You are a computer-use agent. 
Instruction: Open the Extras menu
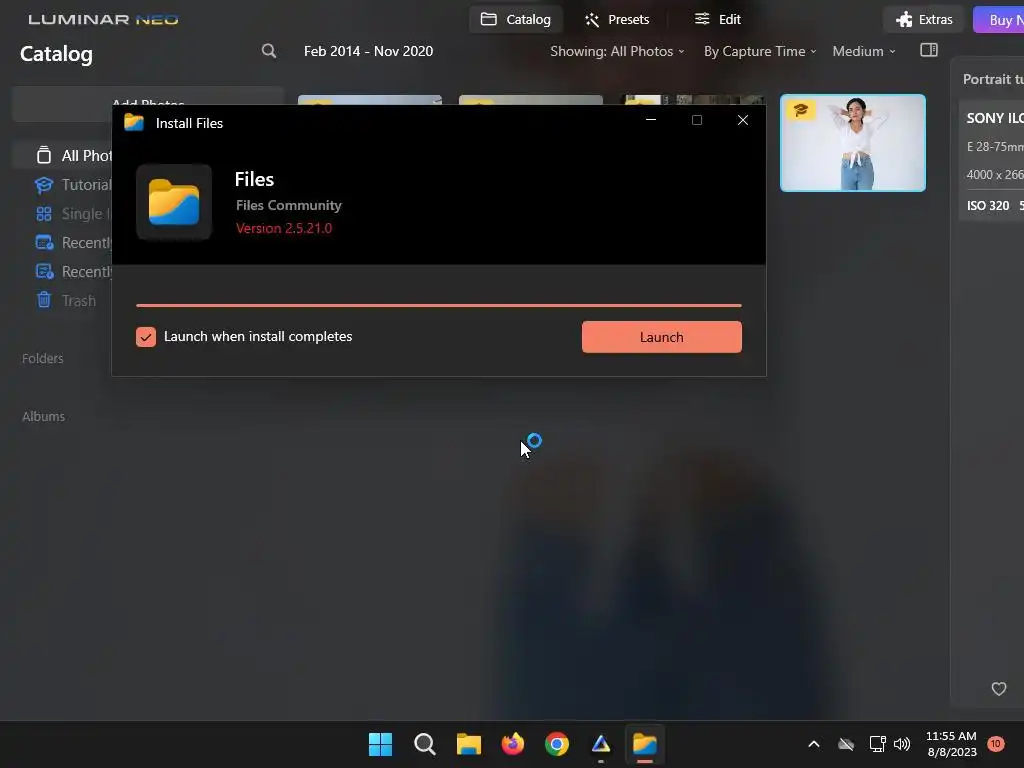tap(924, 20)
